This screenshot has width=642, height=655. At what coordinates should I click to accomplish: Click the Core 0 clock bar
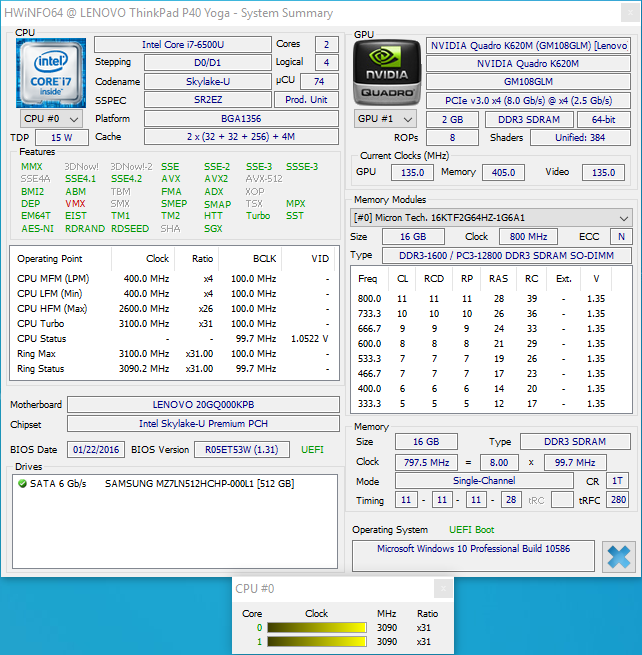[317, 627]
